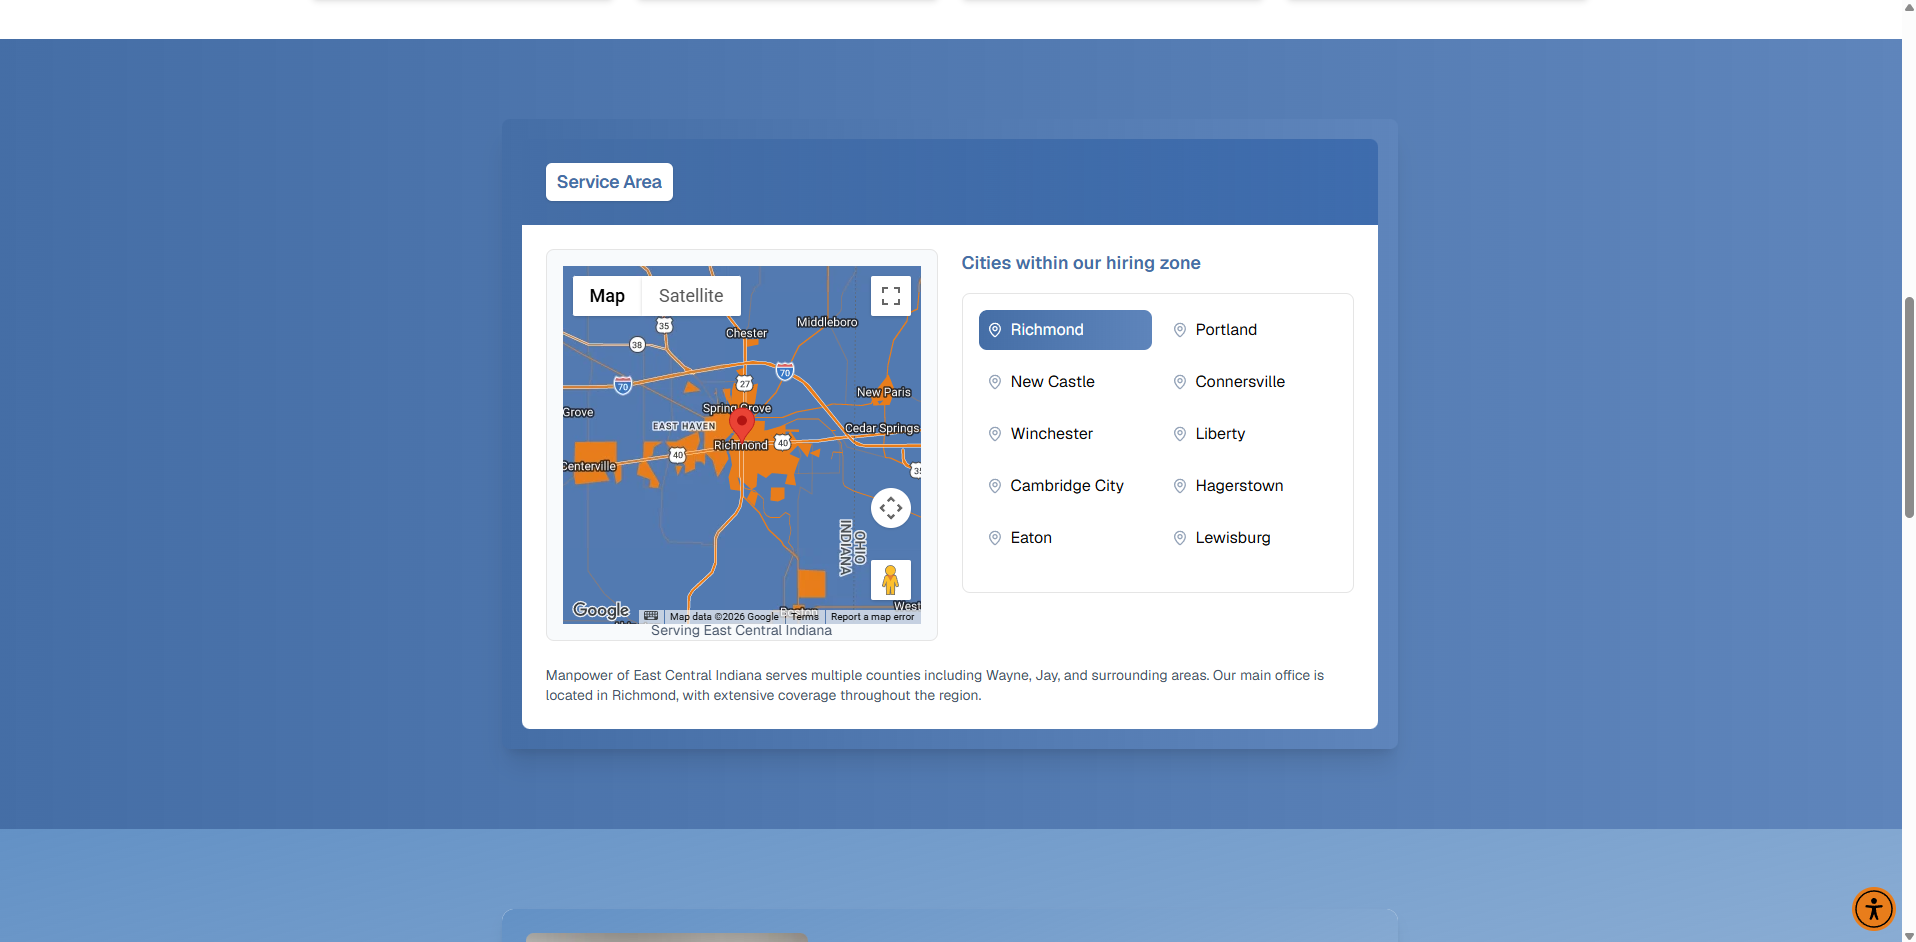Click the pin icon beside New Castle
1916x942 pixels.
pyautogui.click(x=995, y=382)
